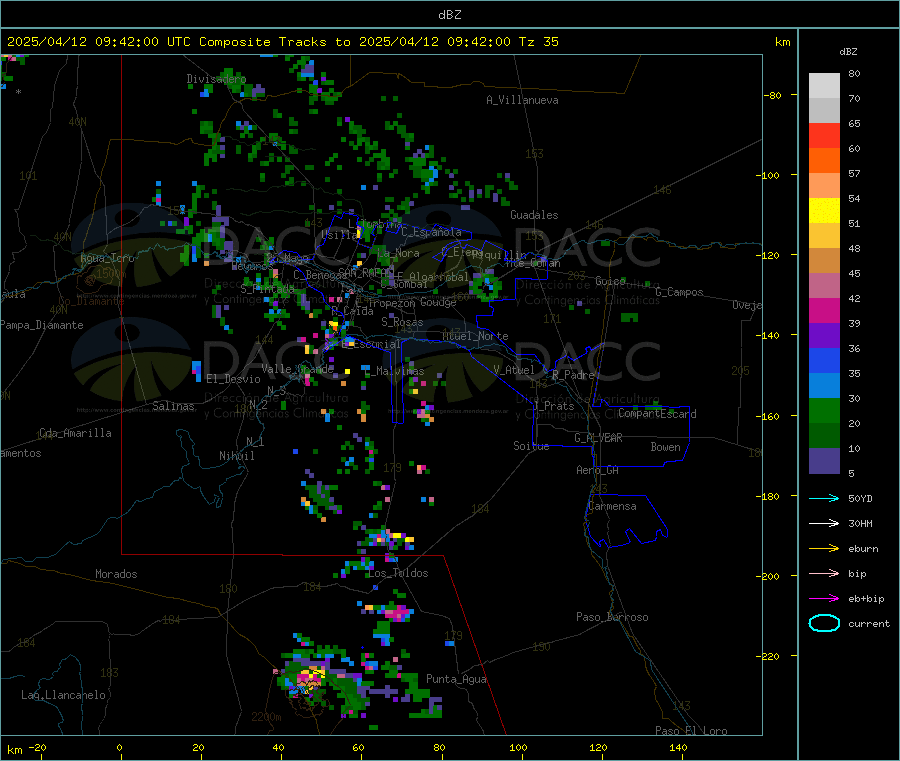Viewport: 900px width, 761px height.
Task: Click the Atuel_Norte map label
Action: pyautogui.click(x=475, y=336)
